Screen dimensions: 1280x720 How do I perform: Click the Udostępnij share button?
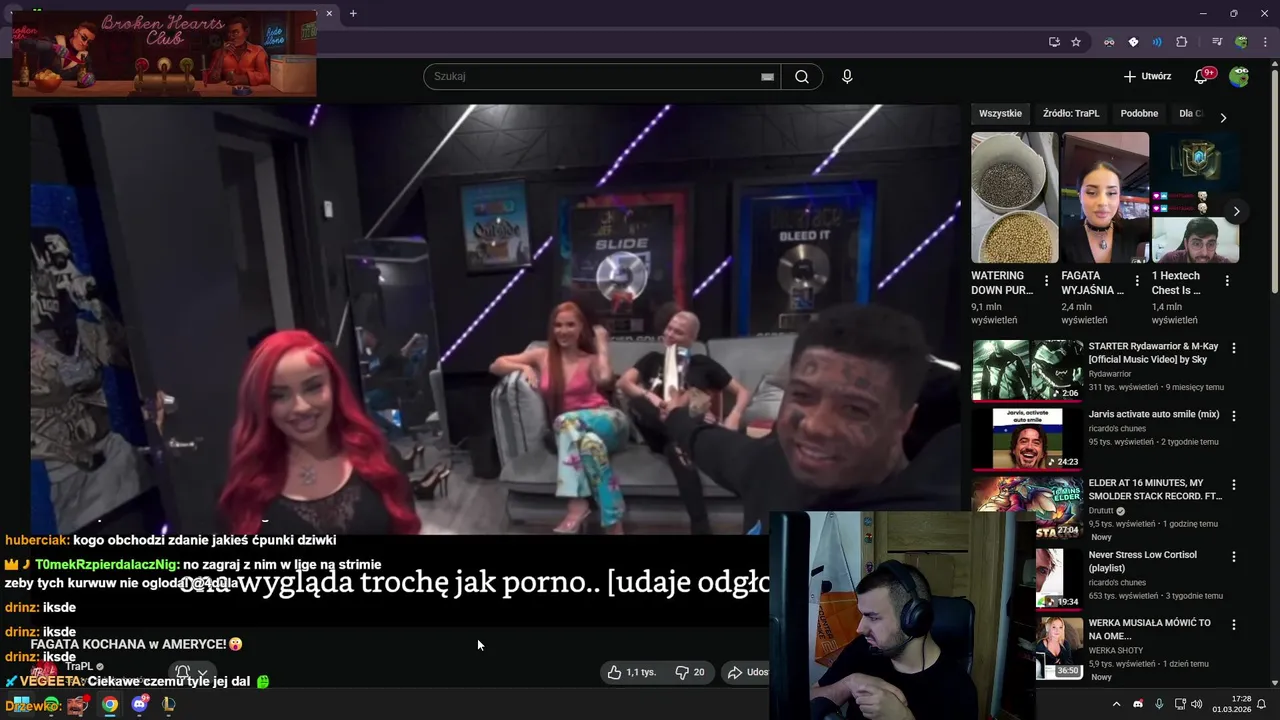(x=747, y=672)
